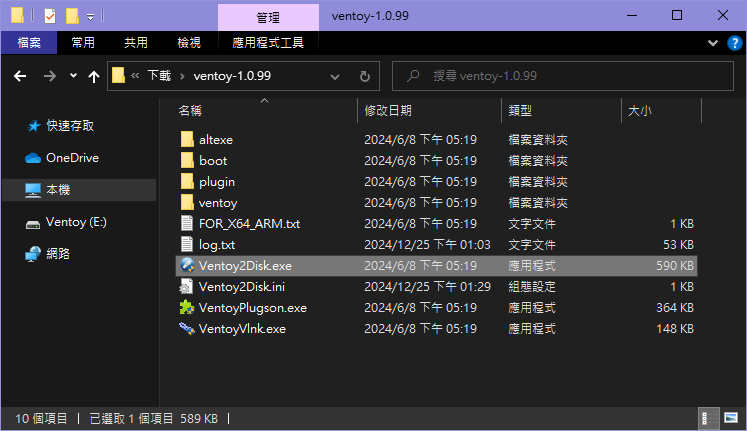Sort by 大小 (Size) column header

tap(640, 111)
